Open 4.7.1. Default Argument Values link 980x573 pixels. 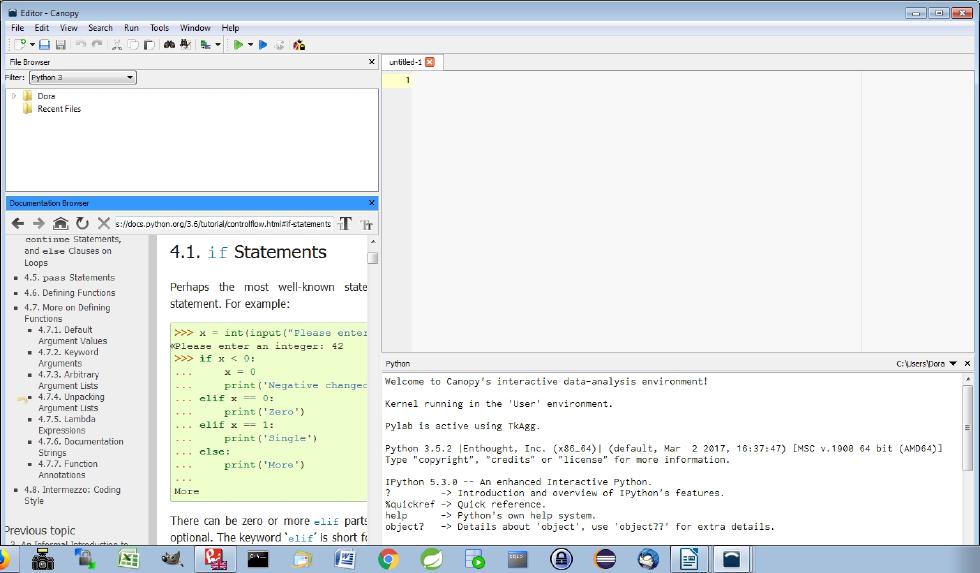coord(72,335)
